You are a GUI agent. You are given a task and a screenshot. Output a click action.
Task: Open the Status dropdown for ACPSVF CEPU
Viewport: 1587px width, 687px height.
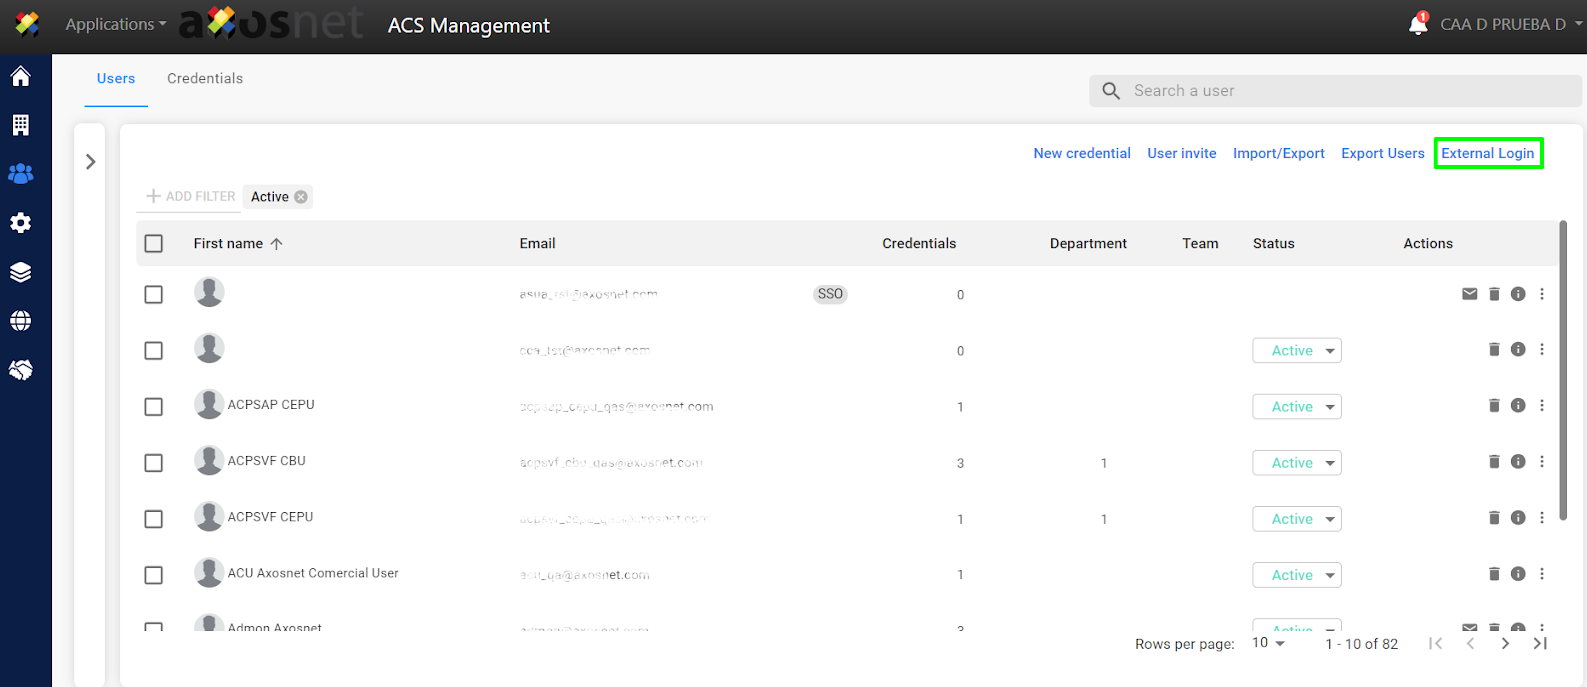coord(1296,519)
